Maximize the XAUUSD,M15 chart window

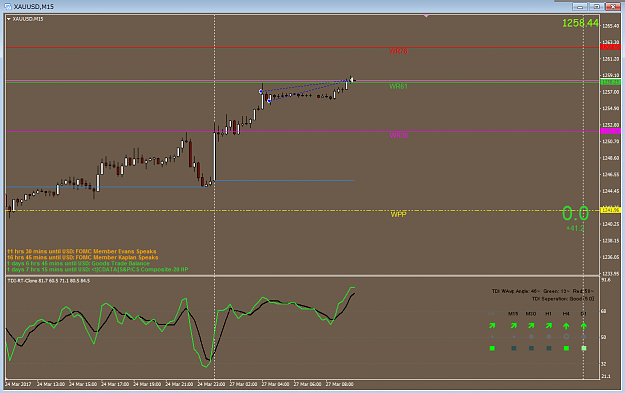597,6
